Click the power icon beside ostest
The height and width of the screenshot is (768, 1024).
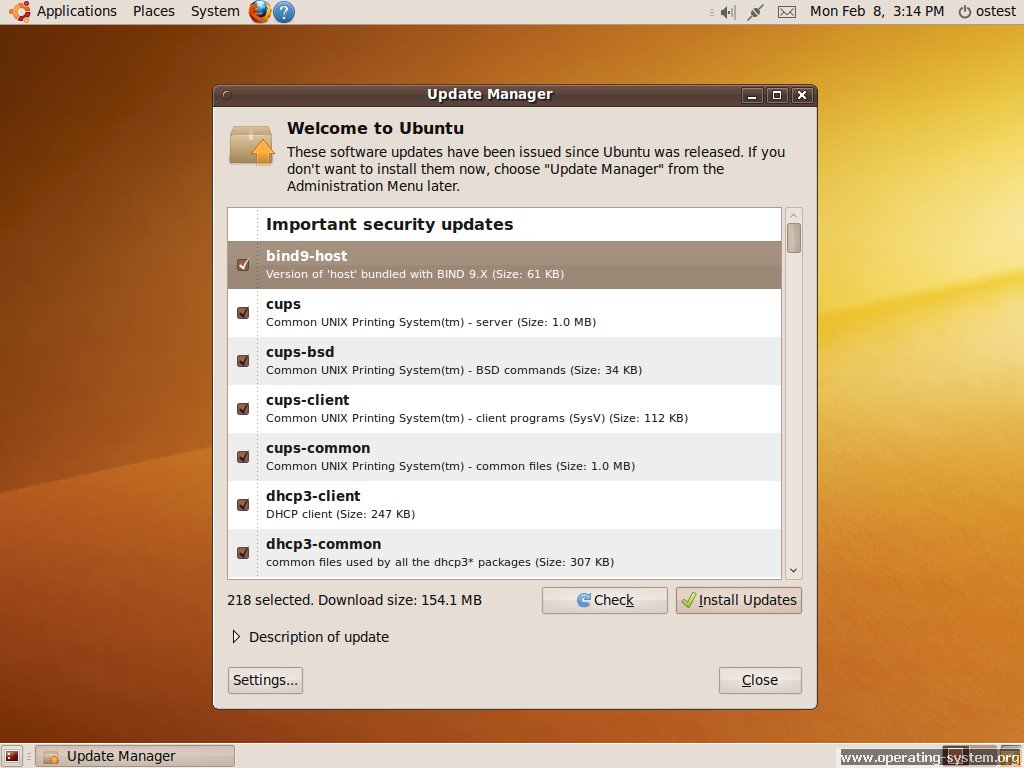coord(965,12)
